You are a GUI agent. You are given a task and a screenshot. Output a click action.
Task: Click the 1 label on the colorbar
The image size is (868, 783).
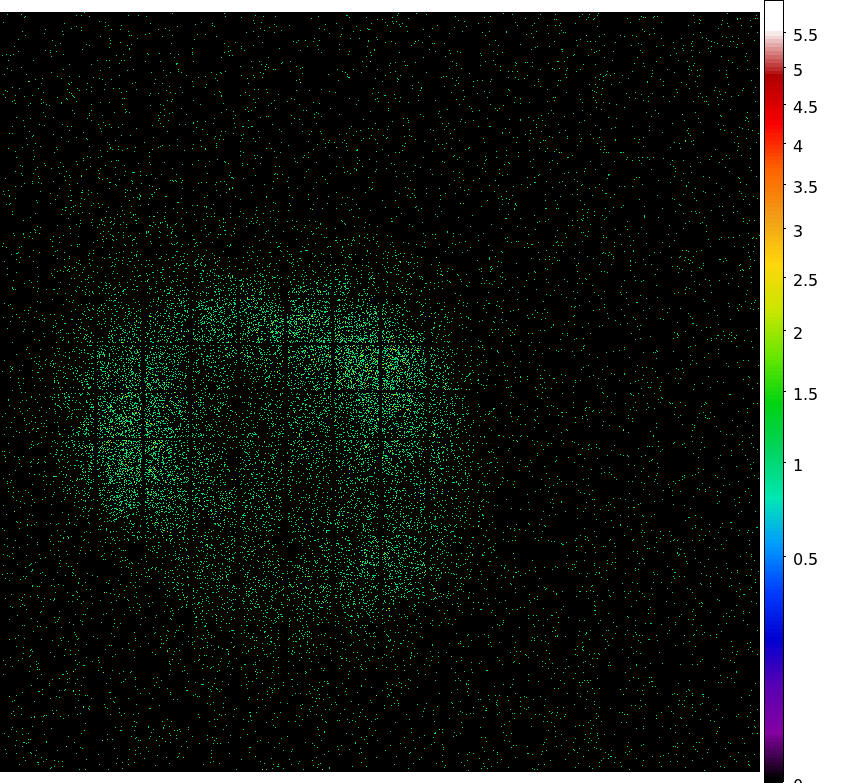pyautogui.click(x=798, y=465)
